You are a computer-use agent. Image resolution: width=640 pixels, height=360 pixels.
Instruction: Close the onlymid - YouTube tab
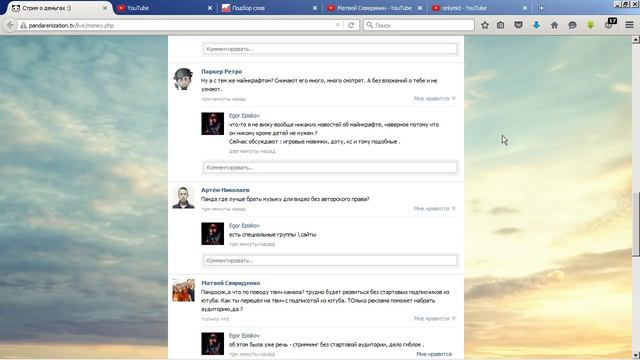coord(524,8)
